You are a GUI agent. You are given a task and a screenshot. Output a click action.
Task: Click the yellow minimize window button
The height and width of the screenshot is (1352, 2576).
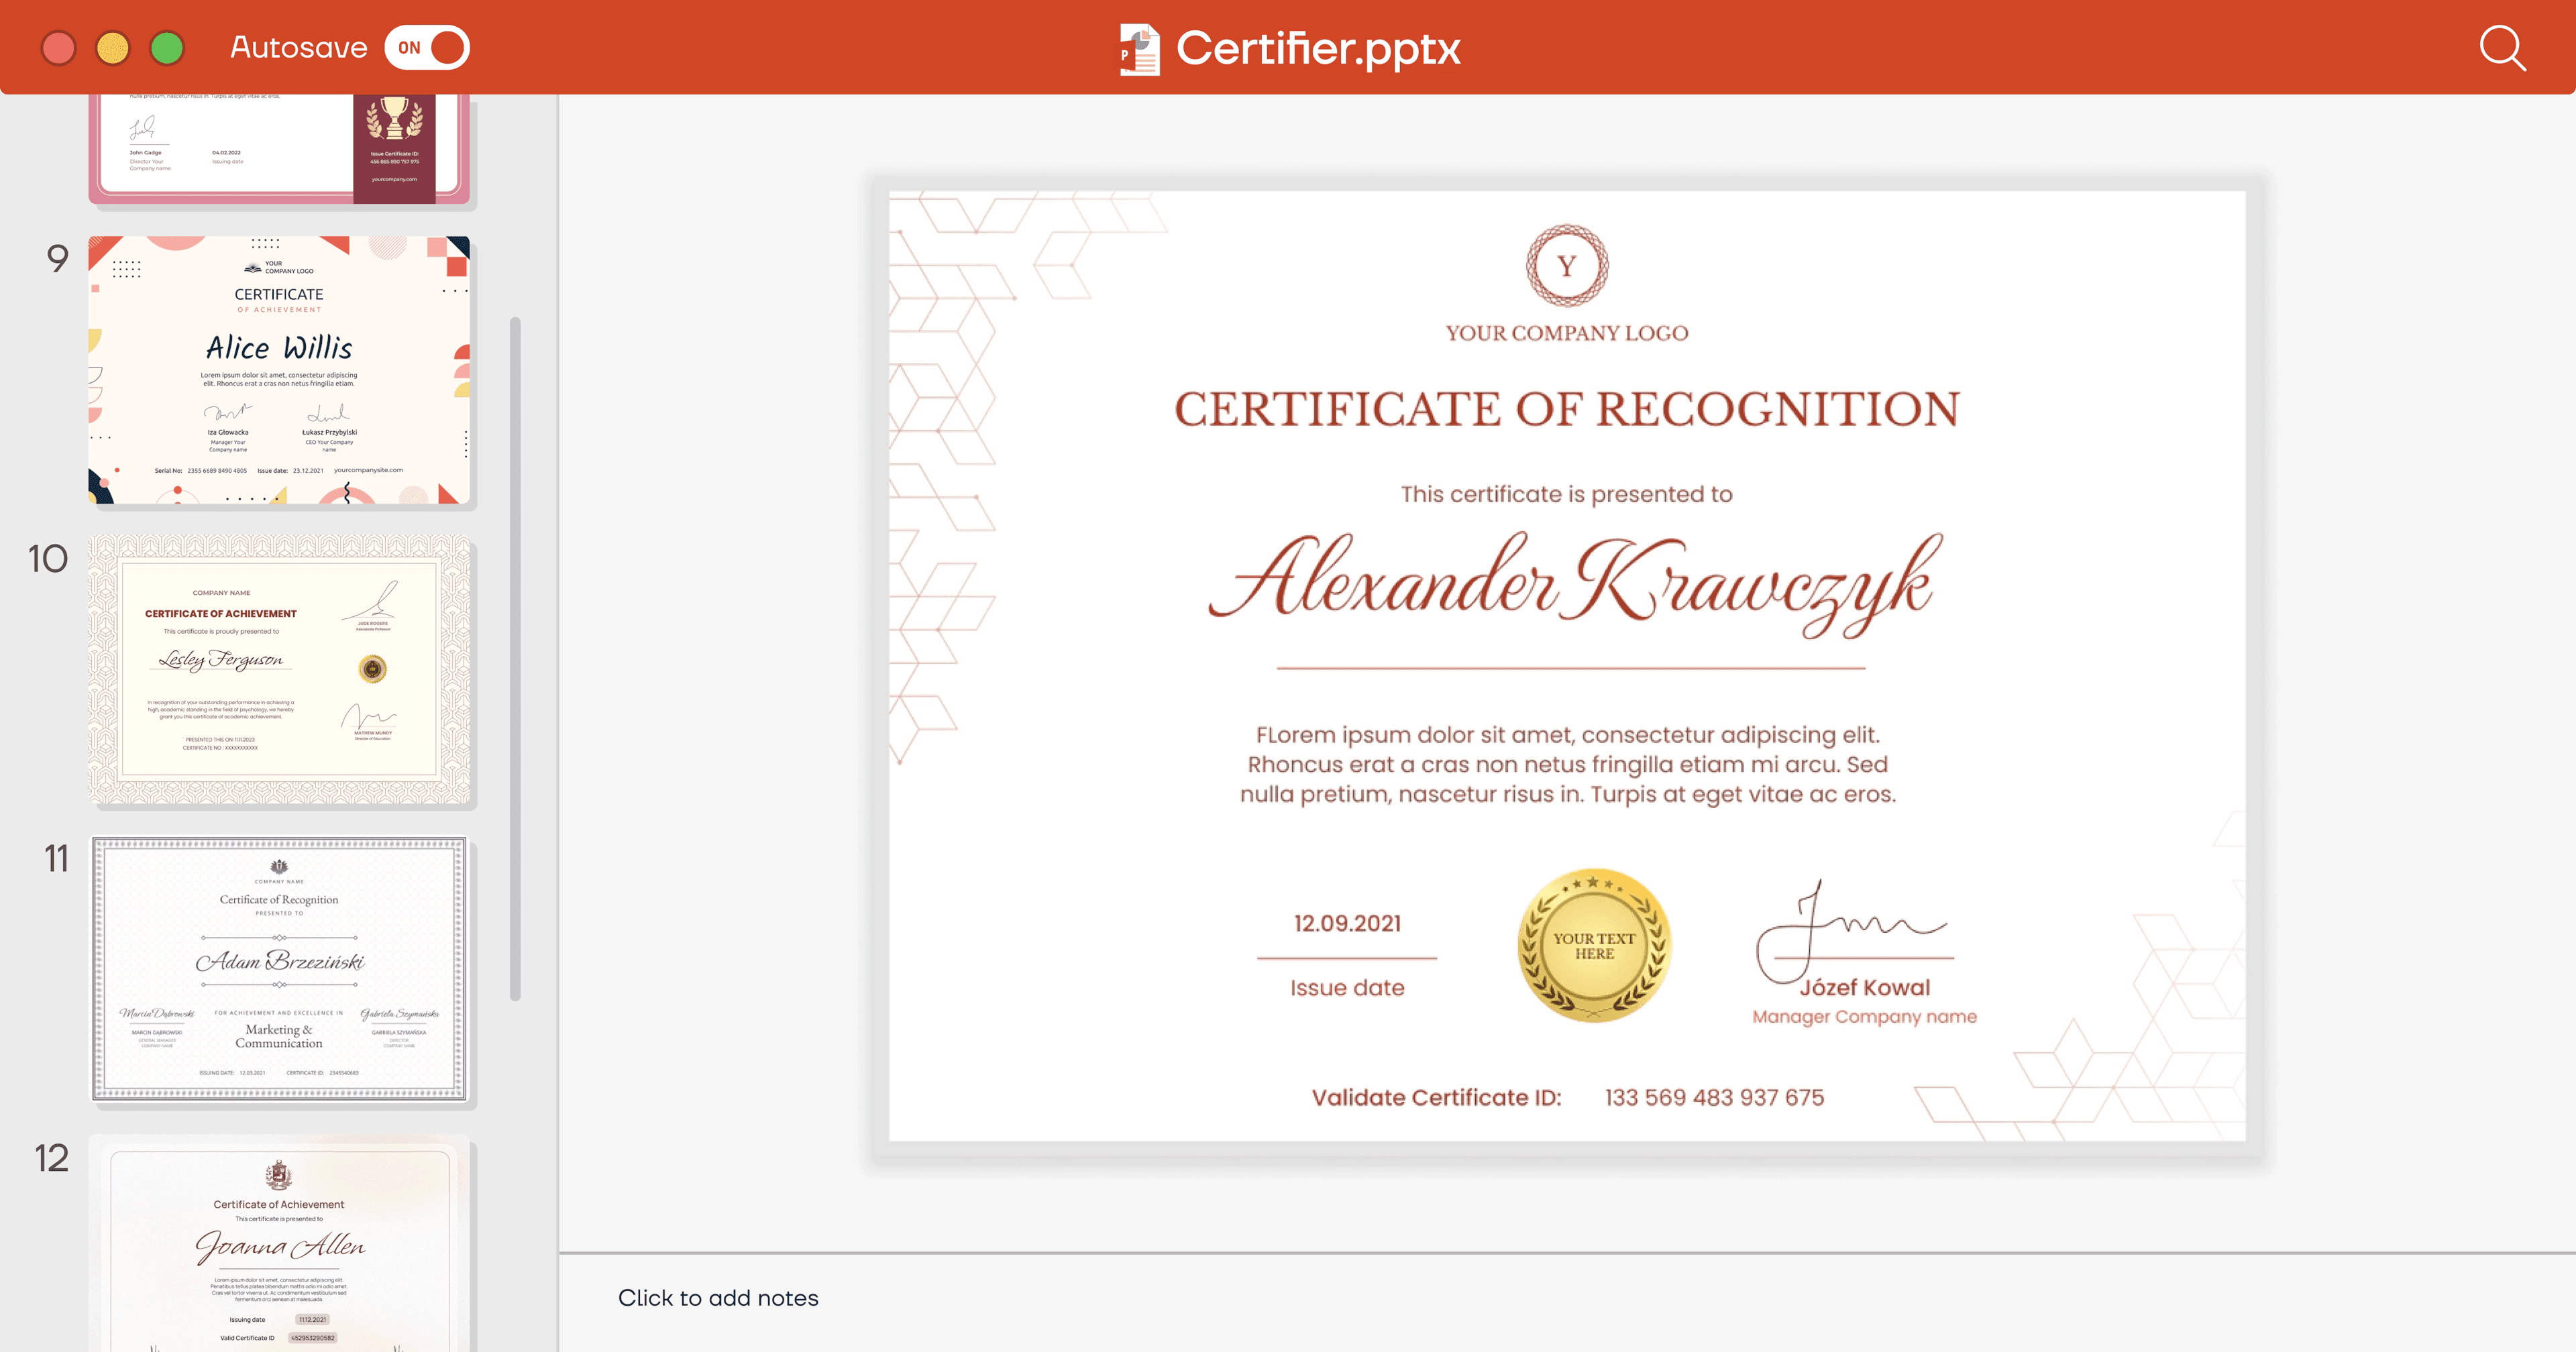click(113, 48)
